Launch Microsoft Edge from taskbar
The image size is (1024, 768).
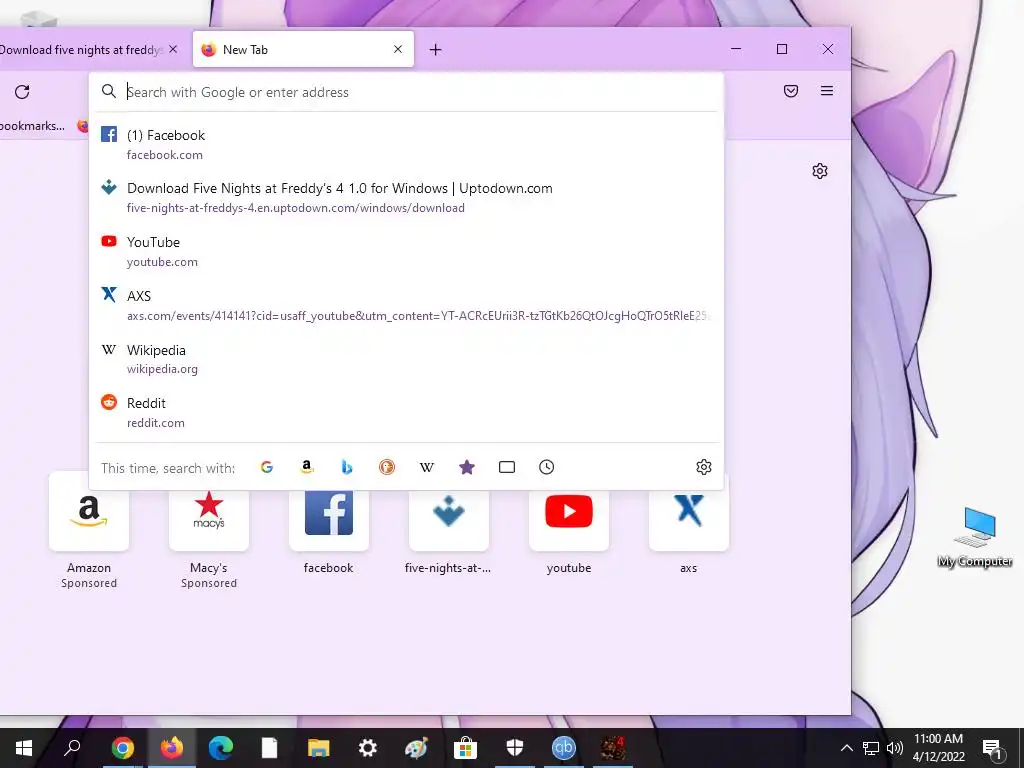coord(221,748)
